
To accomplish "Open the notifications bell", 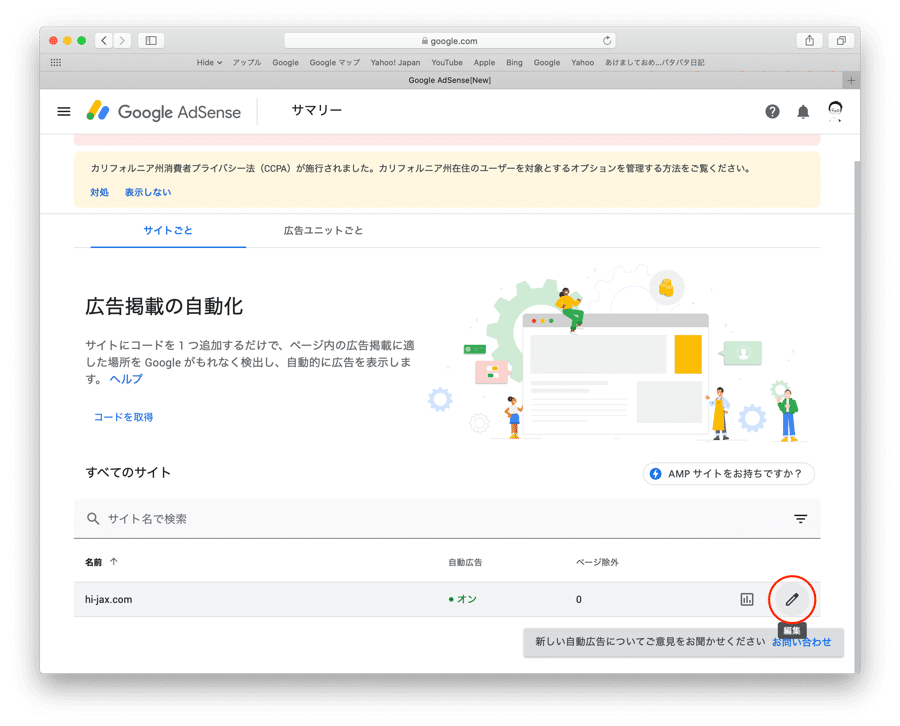I will (803, 112).
